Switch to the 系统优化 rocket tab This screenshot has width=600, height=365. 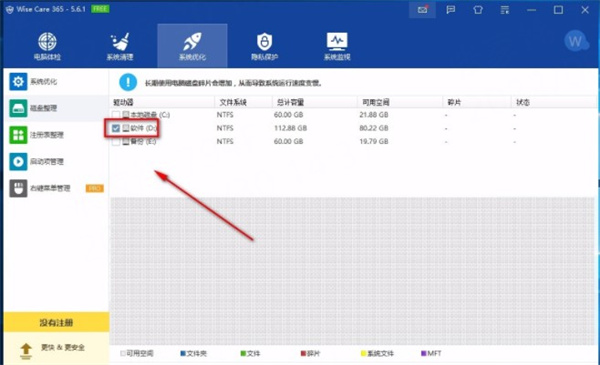pos(192,46)
